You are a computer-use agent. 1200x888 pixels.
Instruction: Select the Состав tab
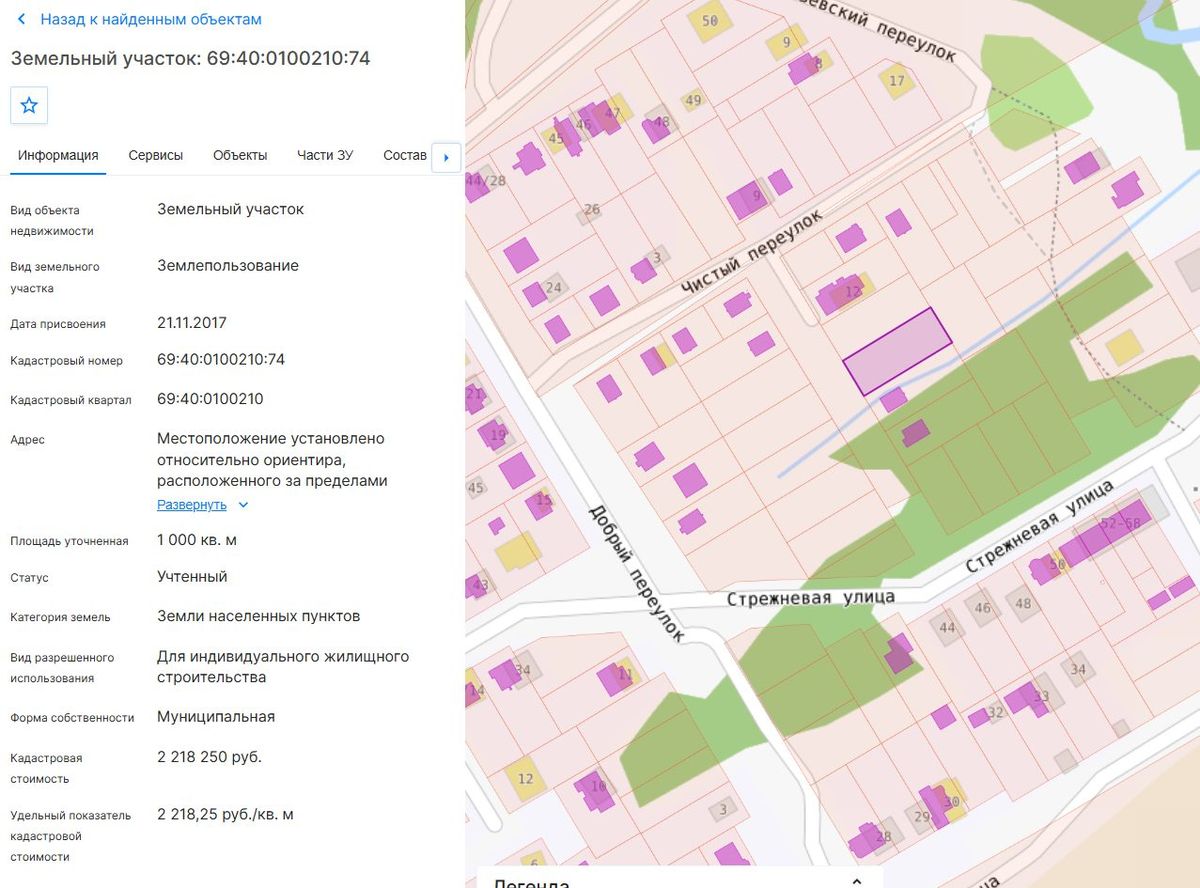405,155
